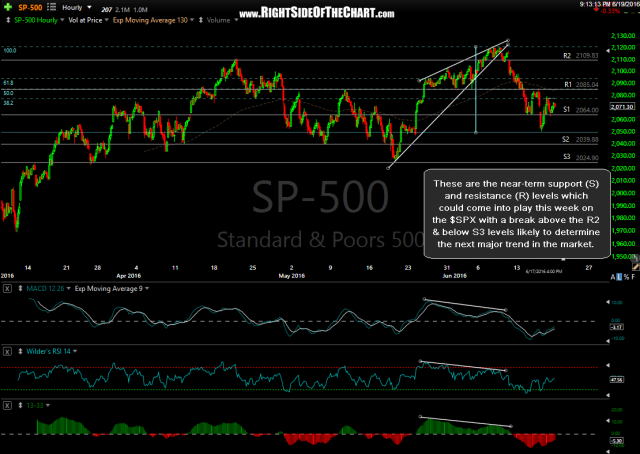The width and height of the screenshot is (640, 454).
Task: Close the Wilder's RSI pane with X
Action: (7, 351)
